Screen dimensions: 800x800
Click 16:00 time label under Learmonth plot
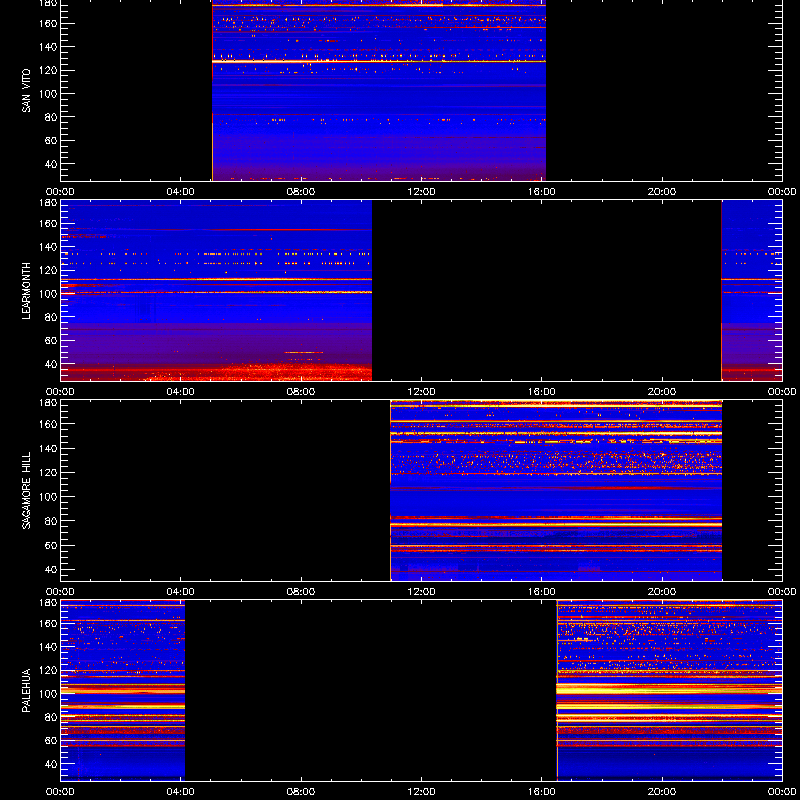(542, 392)
